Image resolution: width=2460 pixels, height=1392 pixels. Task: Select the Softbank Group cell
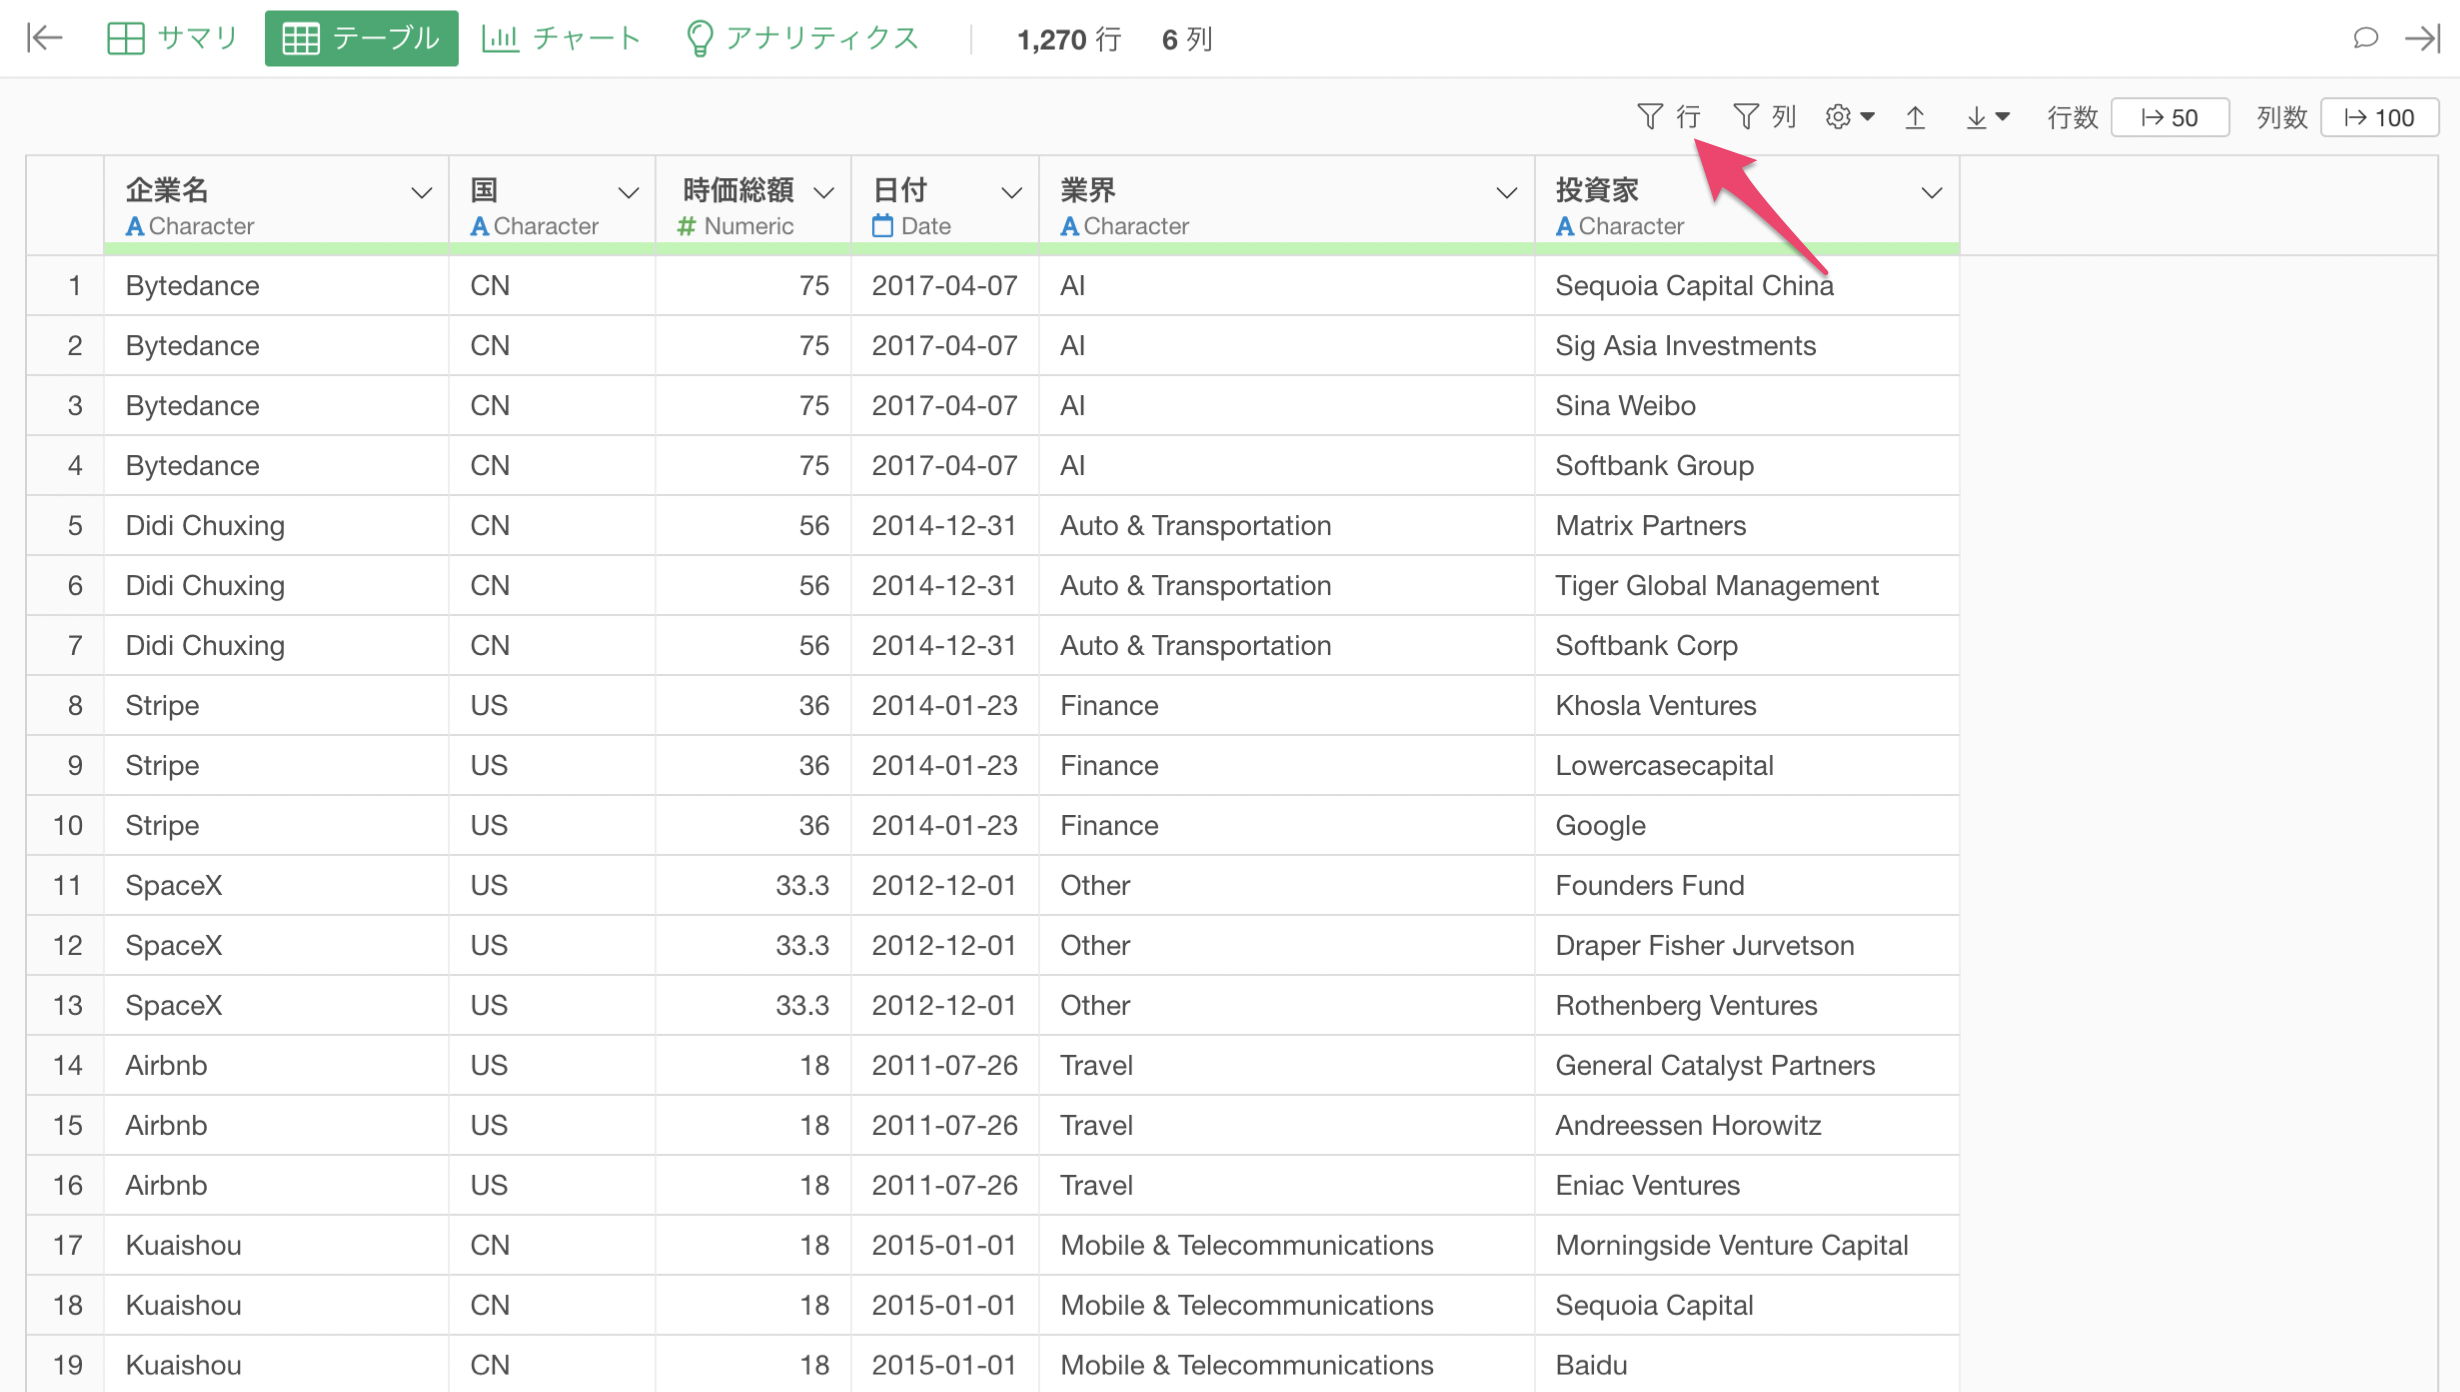pos(1746,465)
